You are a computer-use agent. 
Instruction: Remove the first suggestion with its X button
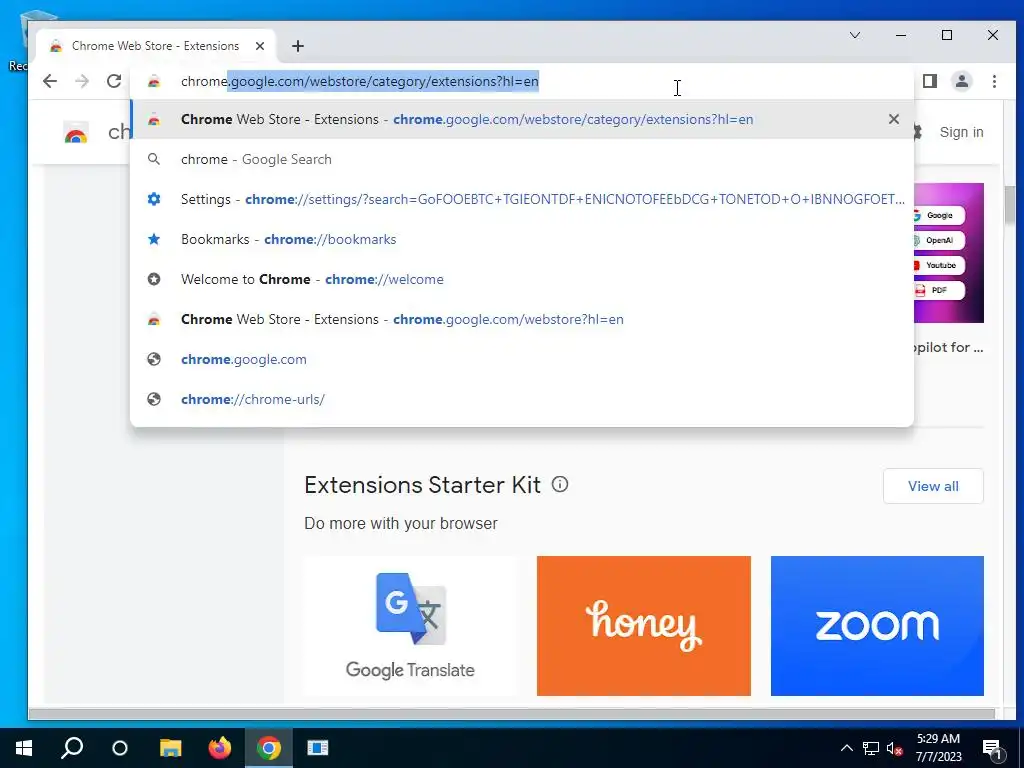(894, 119)
